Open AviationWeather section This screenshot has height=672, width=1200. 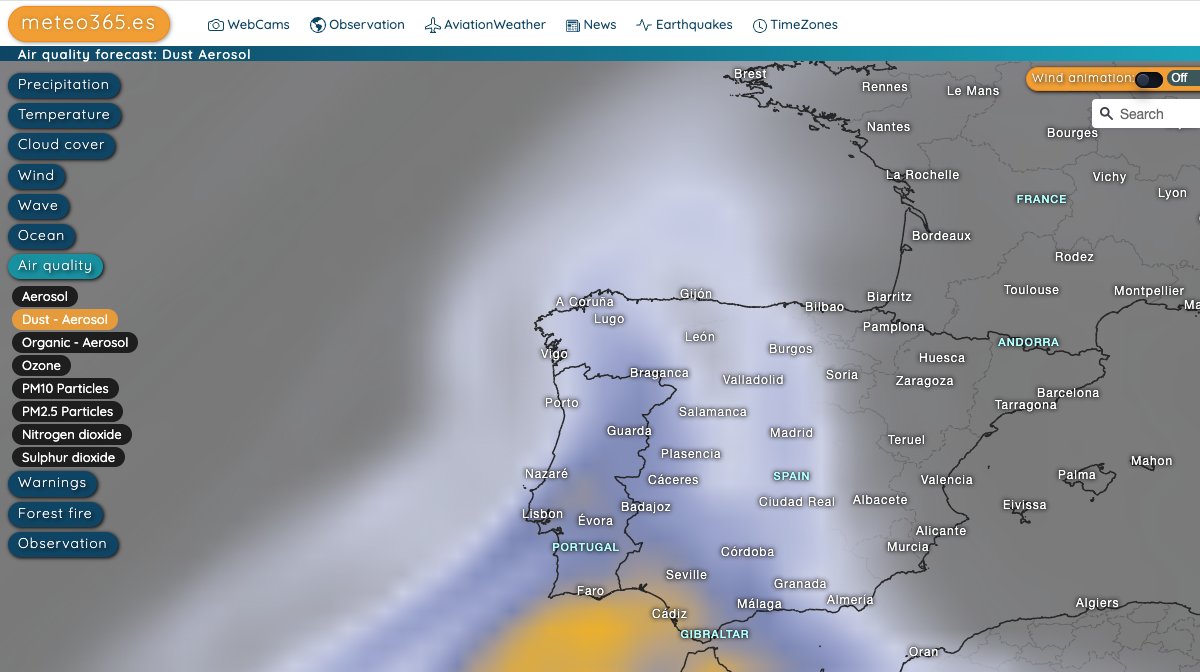(x=486, y=25)
